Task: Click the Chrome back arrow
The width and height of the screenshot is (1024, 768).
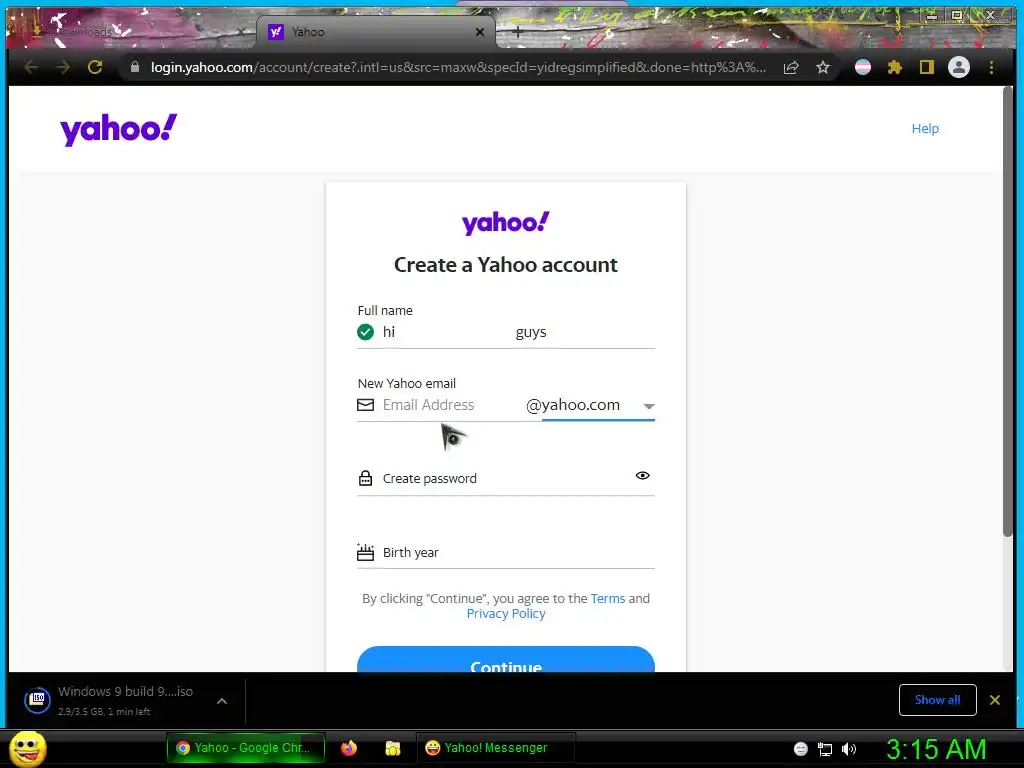Action: coord(31,67)
